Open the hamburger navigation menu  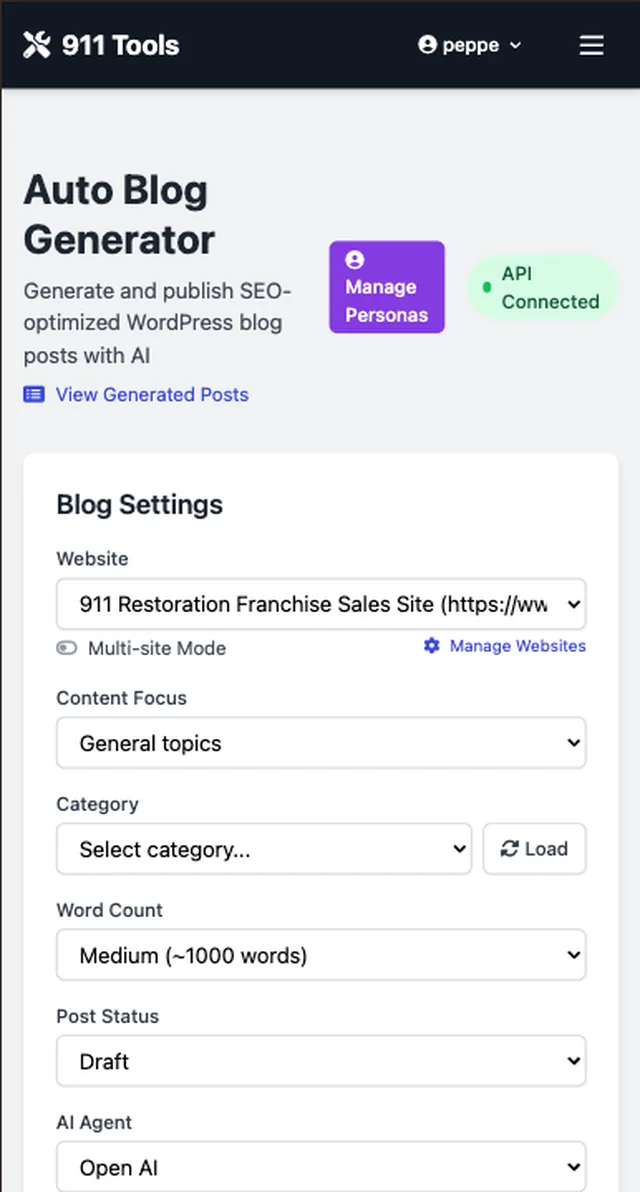591,46
